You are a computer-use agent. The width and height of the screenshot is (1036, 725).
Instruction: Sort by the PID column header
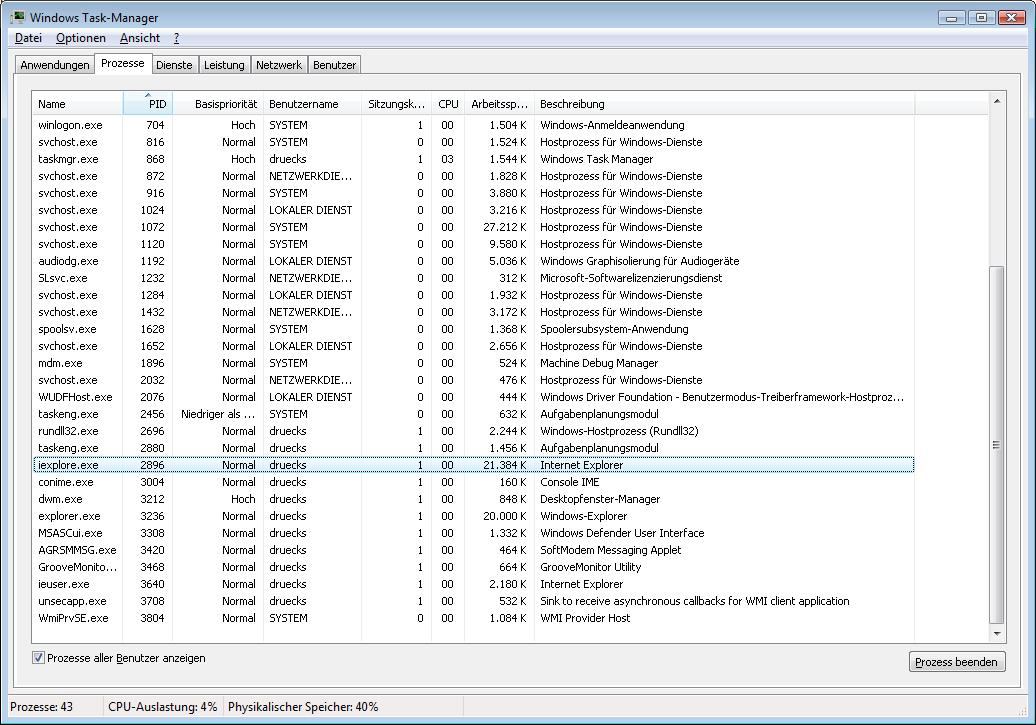pyautogui.click(x=148, y=104)
